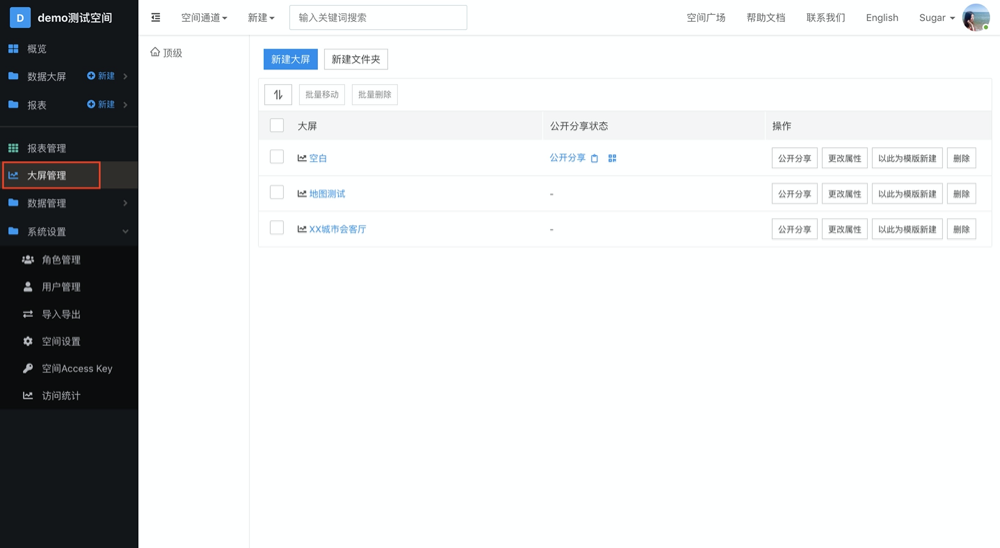The width and height of the screenshot is (1000, 548).
Task: Check the box next to 地图测试
Action: point(277,193)
